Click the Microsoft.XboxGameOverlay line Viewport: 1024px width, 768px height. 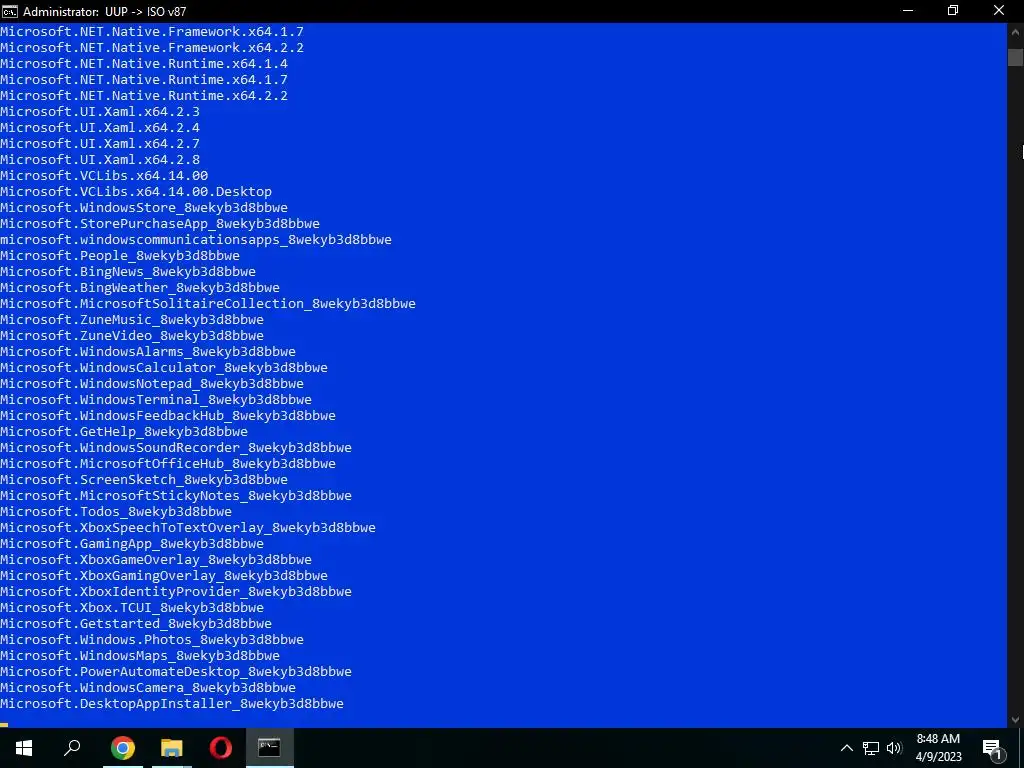[x=156, y=560]
